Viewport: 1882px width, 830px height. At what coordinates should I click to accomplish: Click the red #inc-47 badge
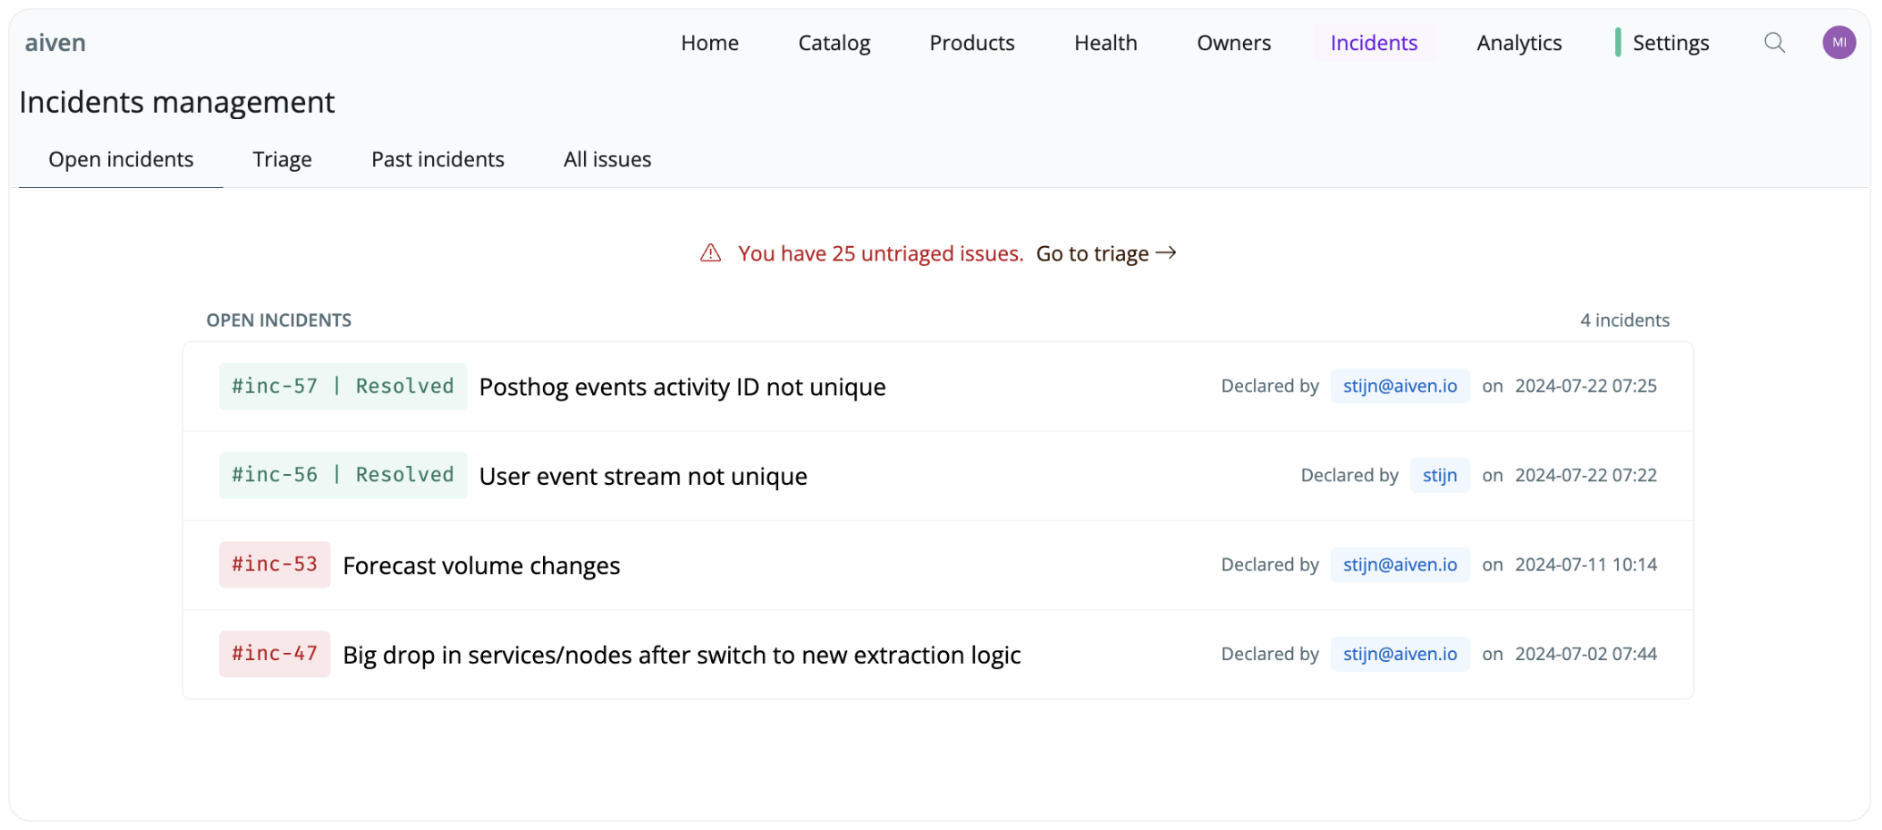point(274,654)
